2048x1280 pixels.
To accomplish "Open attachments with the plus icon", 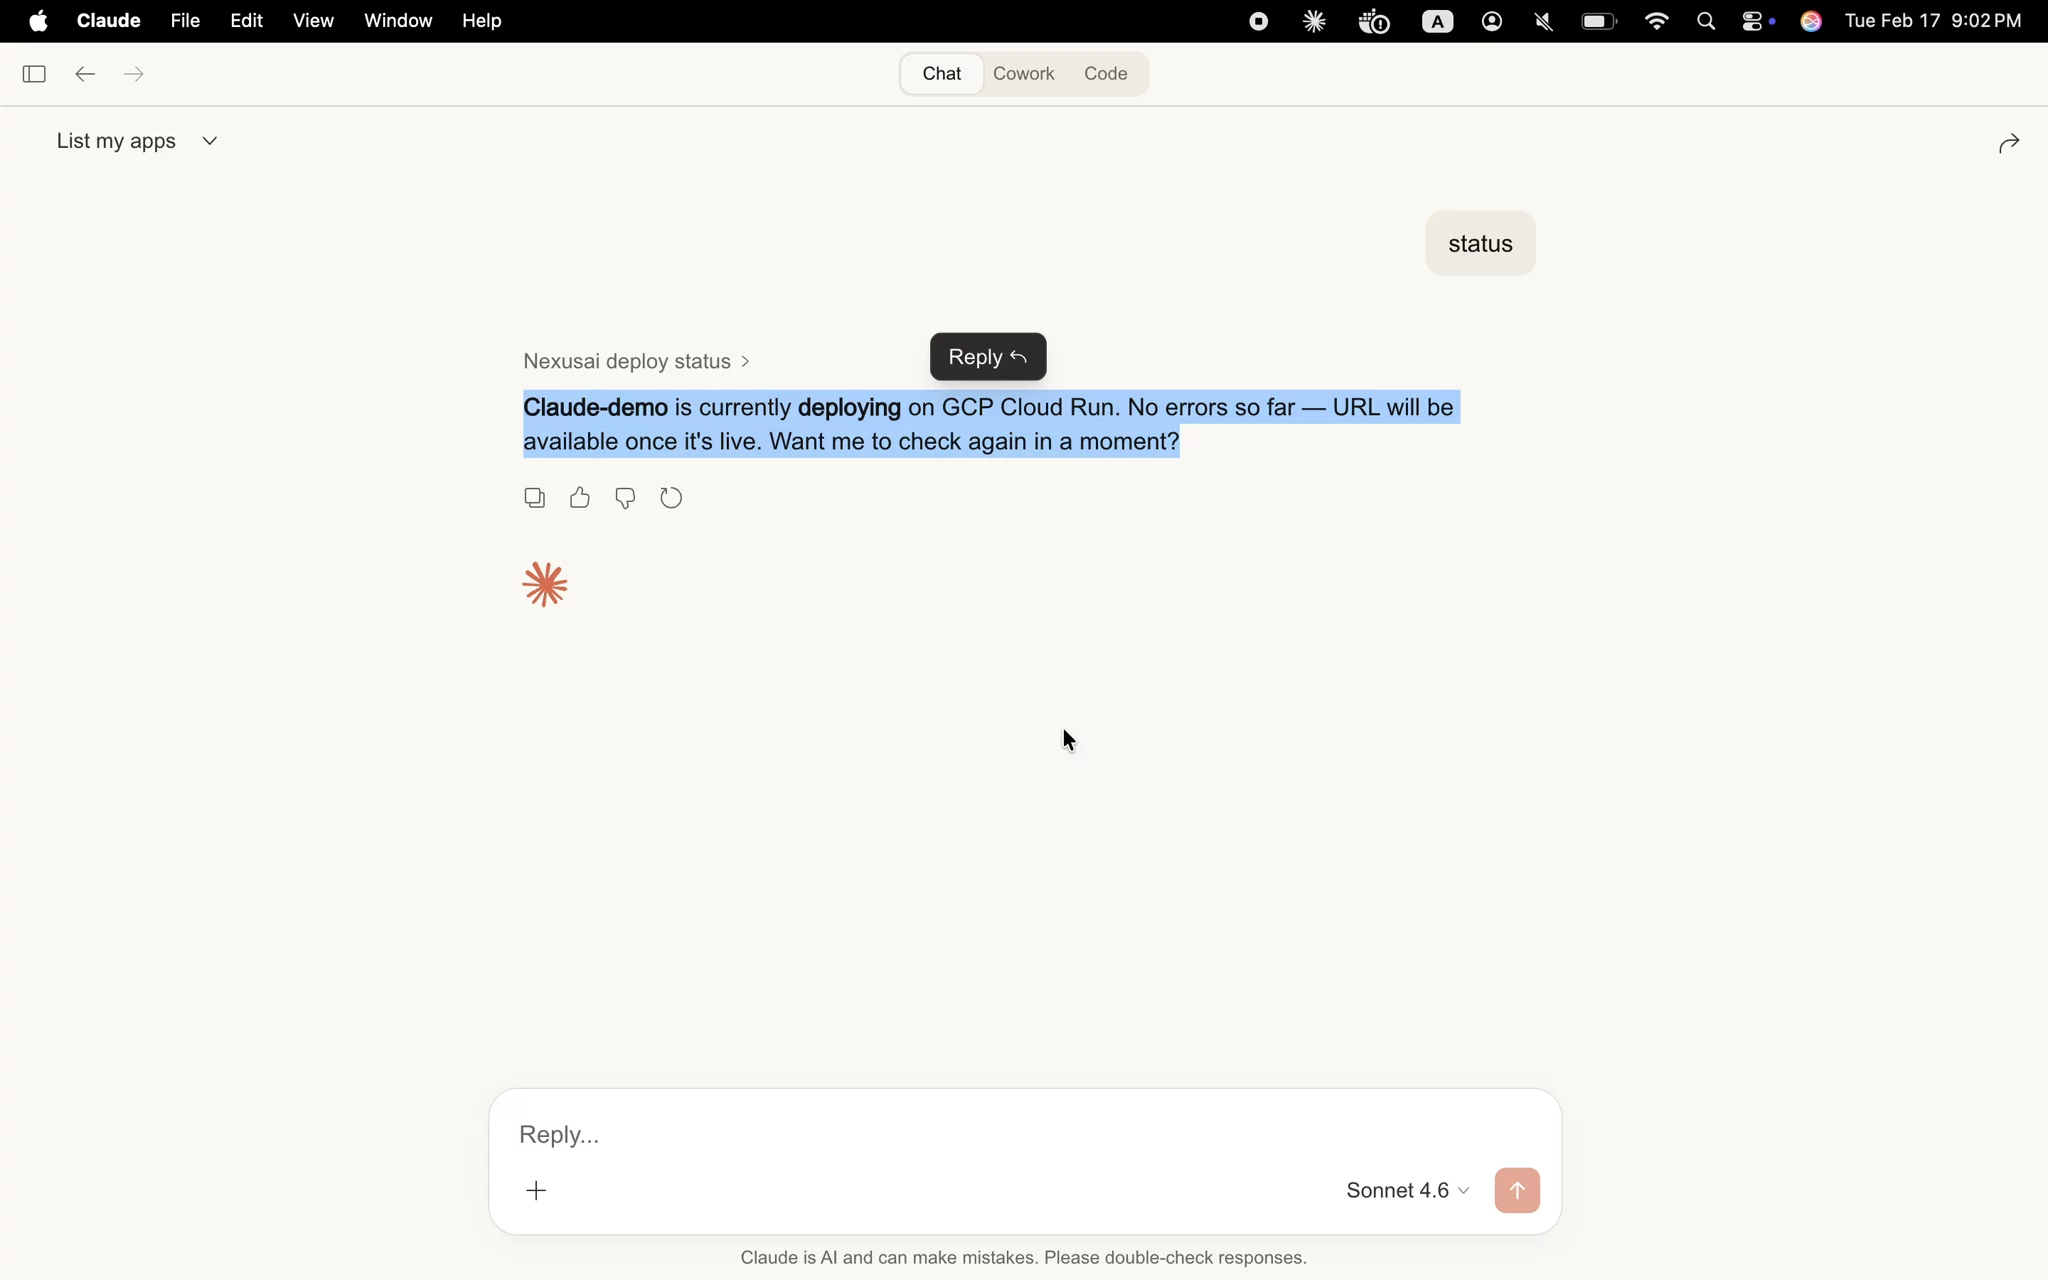I will coord(537,1190).
